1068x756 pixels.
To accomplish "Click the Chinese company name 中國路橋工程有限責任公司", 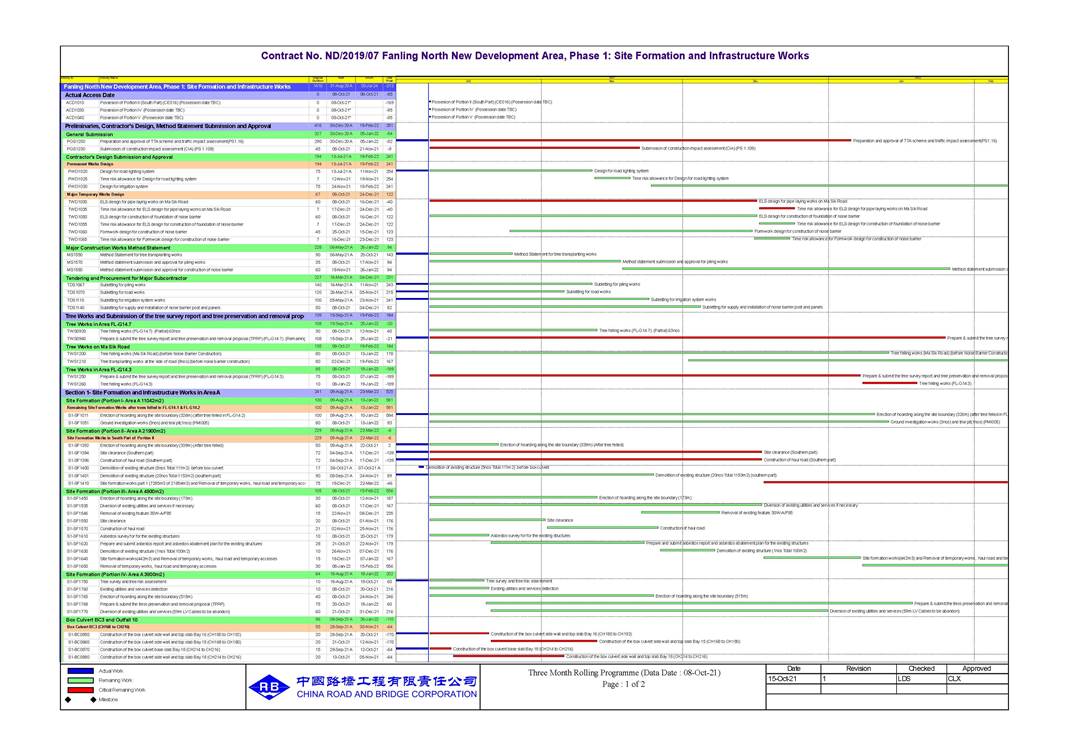I will pyautogui.click(x=386, y=680).
